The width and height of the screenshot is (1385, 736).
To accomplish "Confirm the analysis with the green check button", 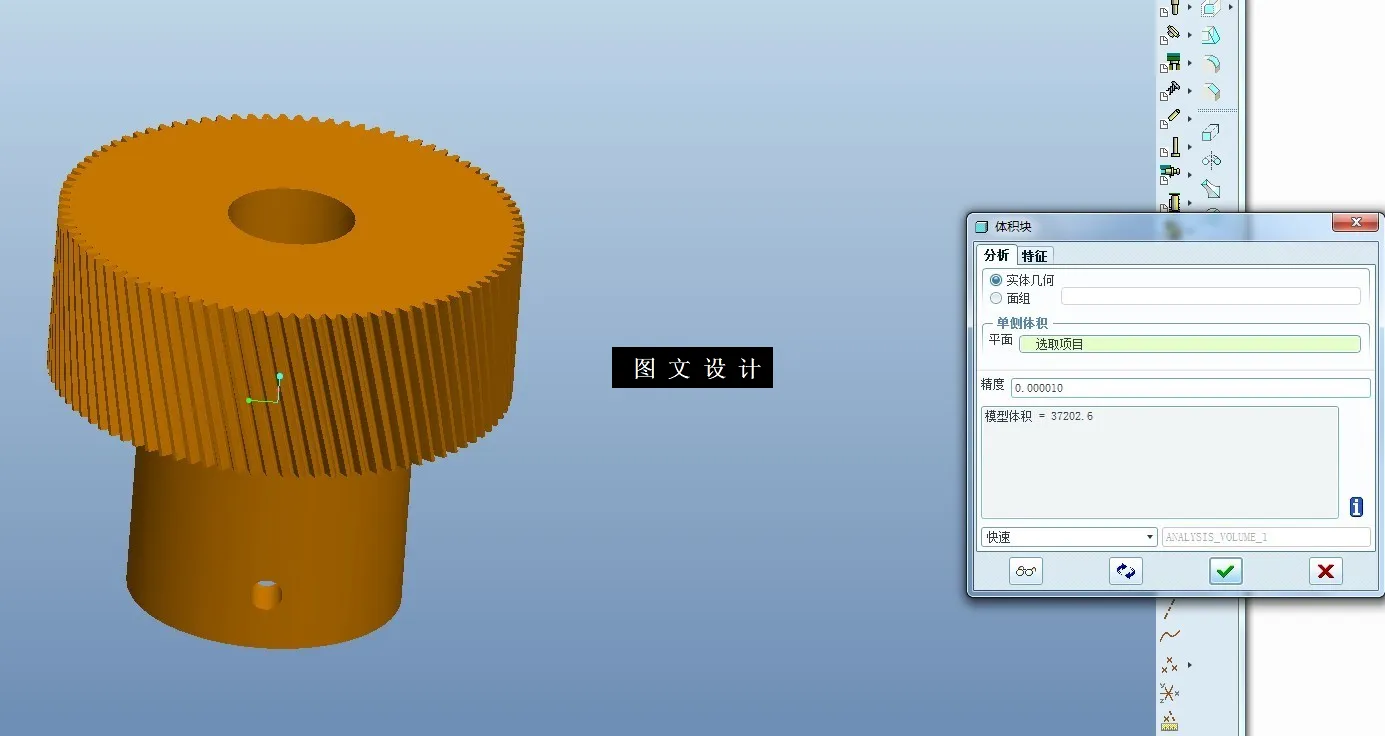I will coord(1225,571).
